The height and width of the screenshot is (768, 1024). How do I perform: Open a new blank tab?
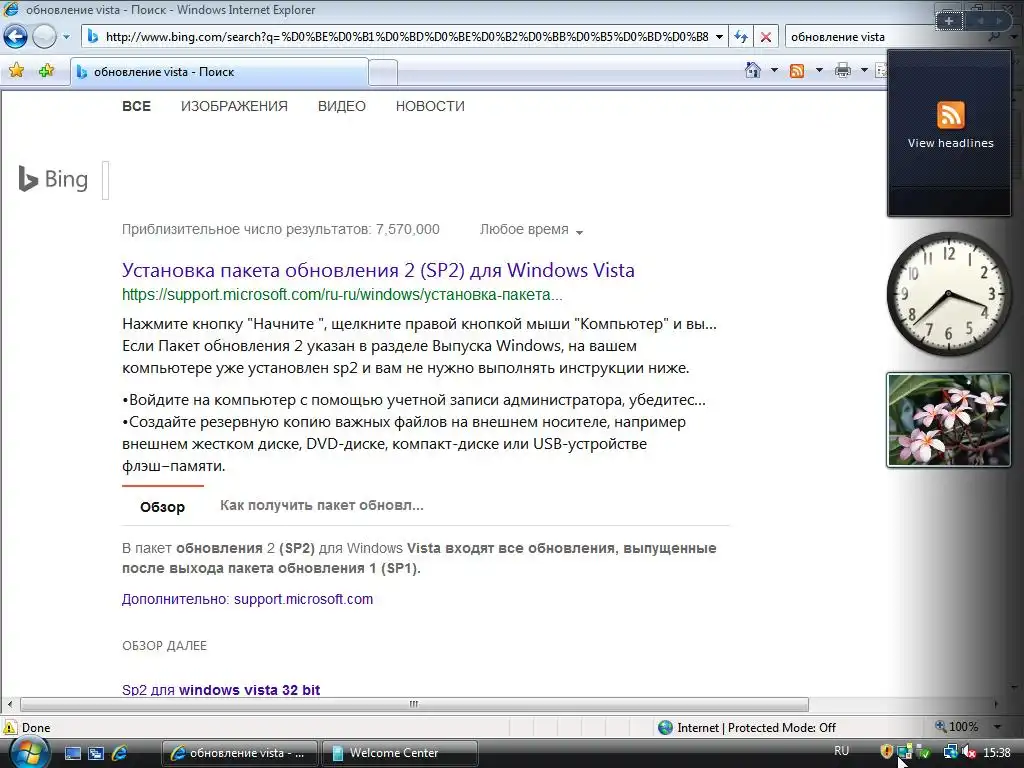(383, 72)
